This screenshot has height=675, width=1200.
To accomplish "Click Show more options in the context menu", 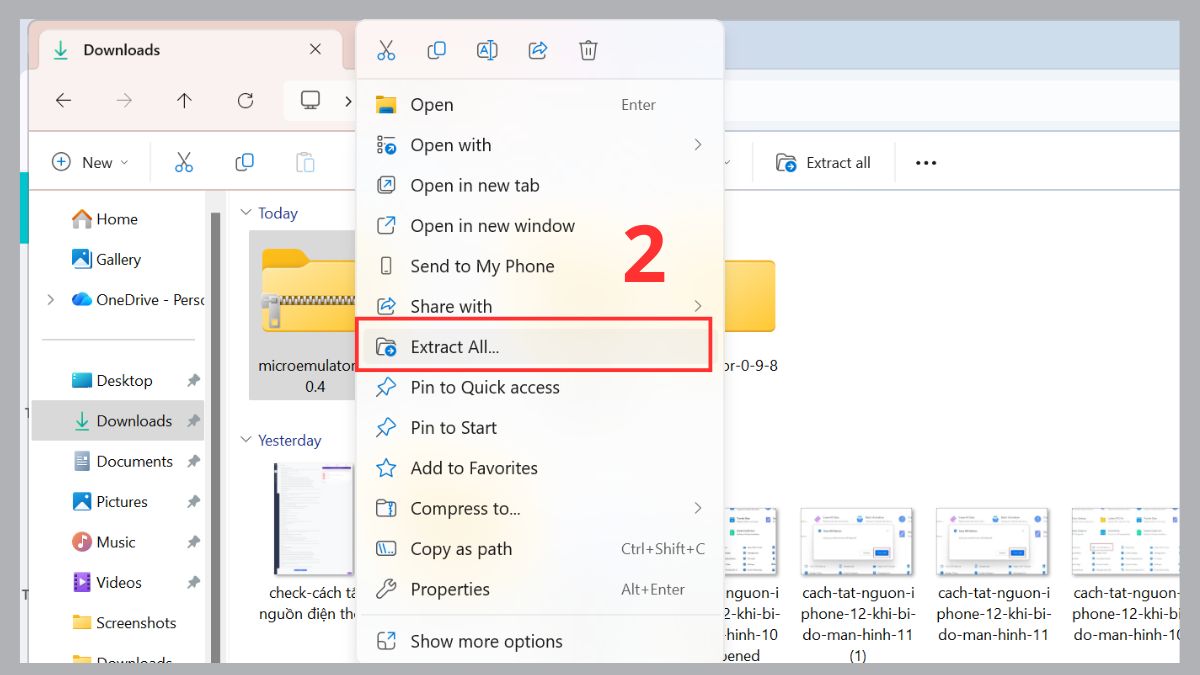I will (486, 641).
